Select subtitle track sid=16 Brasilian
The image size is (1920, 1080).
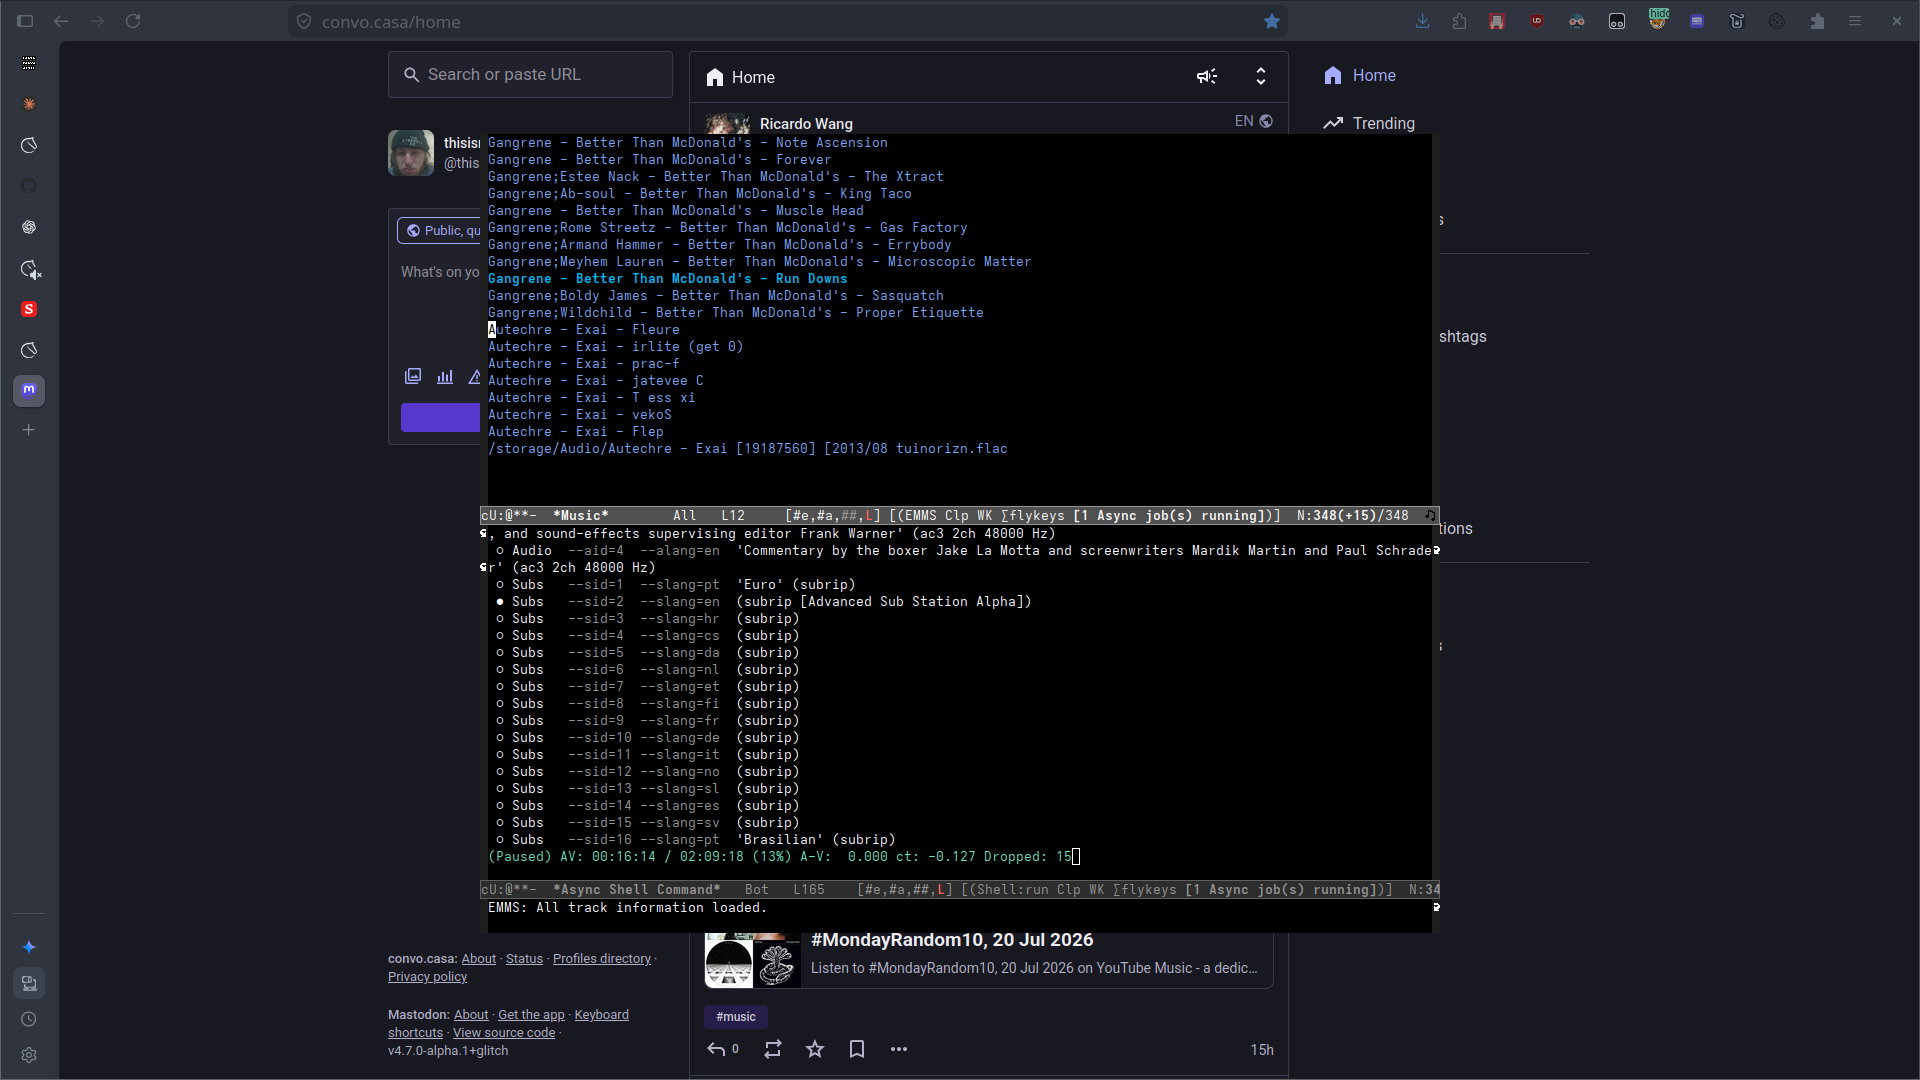(x=695, y=840)
